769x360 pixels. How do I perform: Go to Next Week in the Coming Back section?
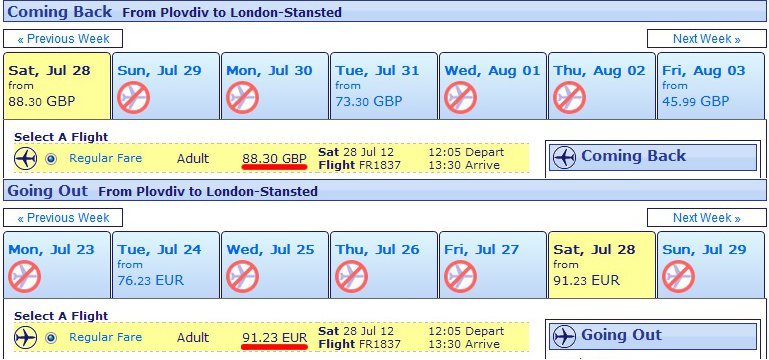tap(706, 39)
